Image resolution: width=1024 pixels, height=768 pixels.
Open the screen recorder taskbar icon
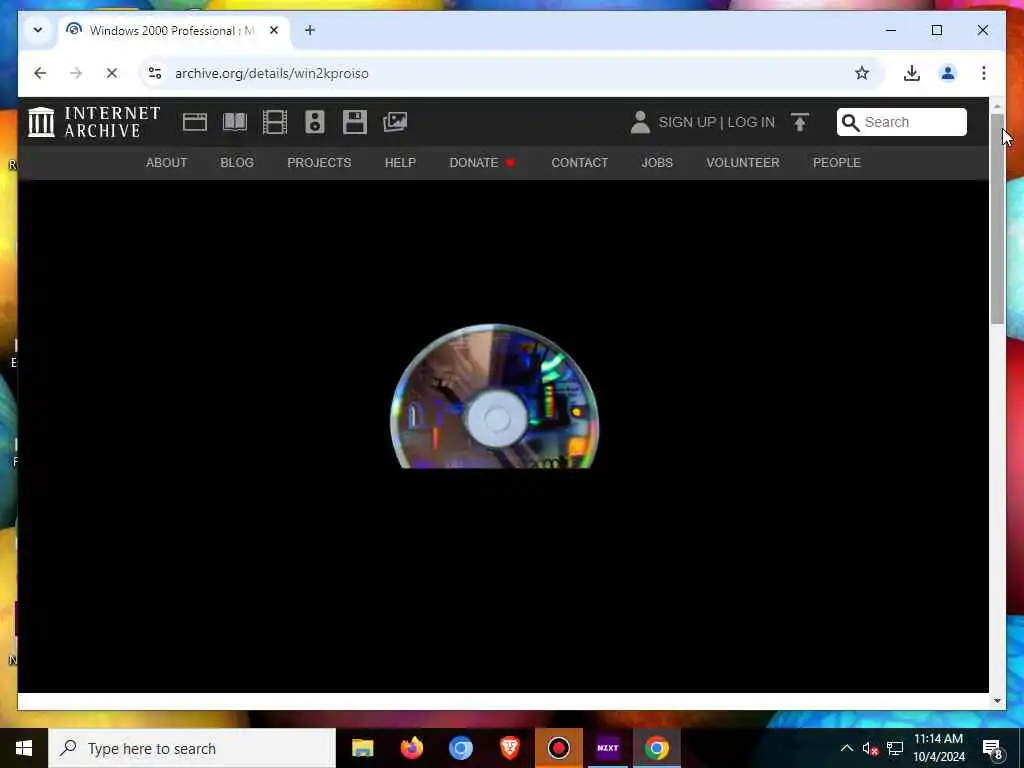pyautogui.click(x=558, y=748)
